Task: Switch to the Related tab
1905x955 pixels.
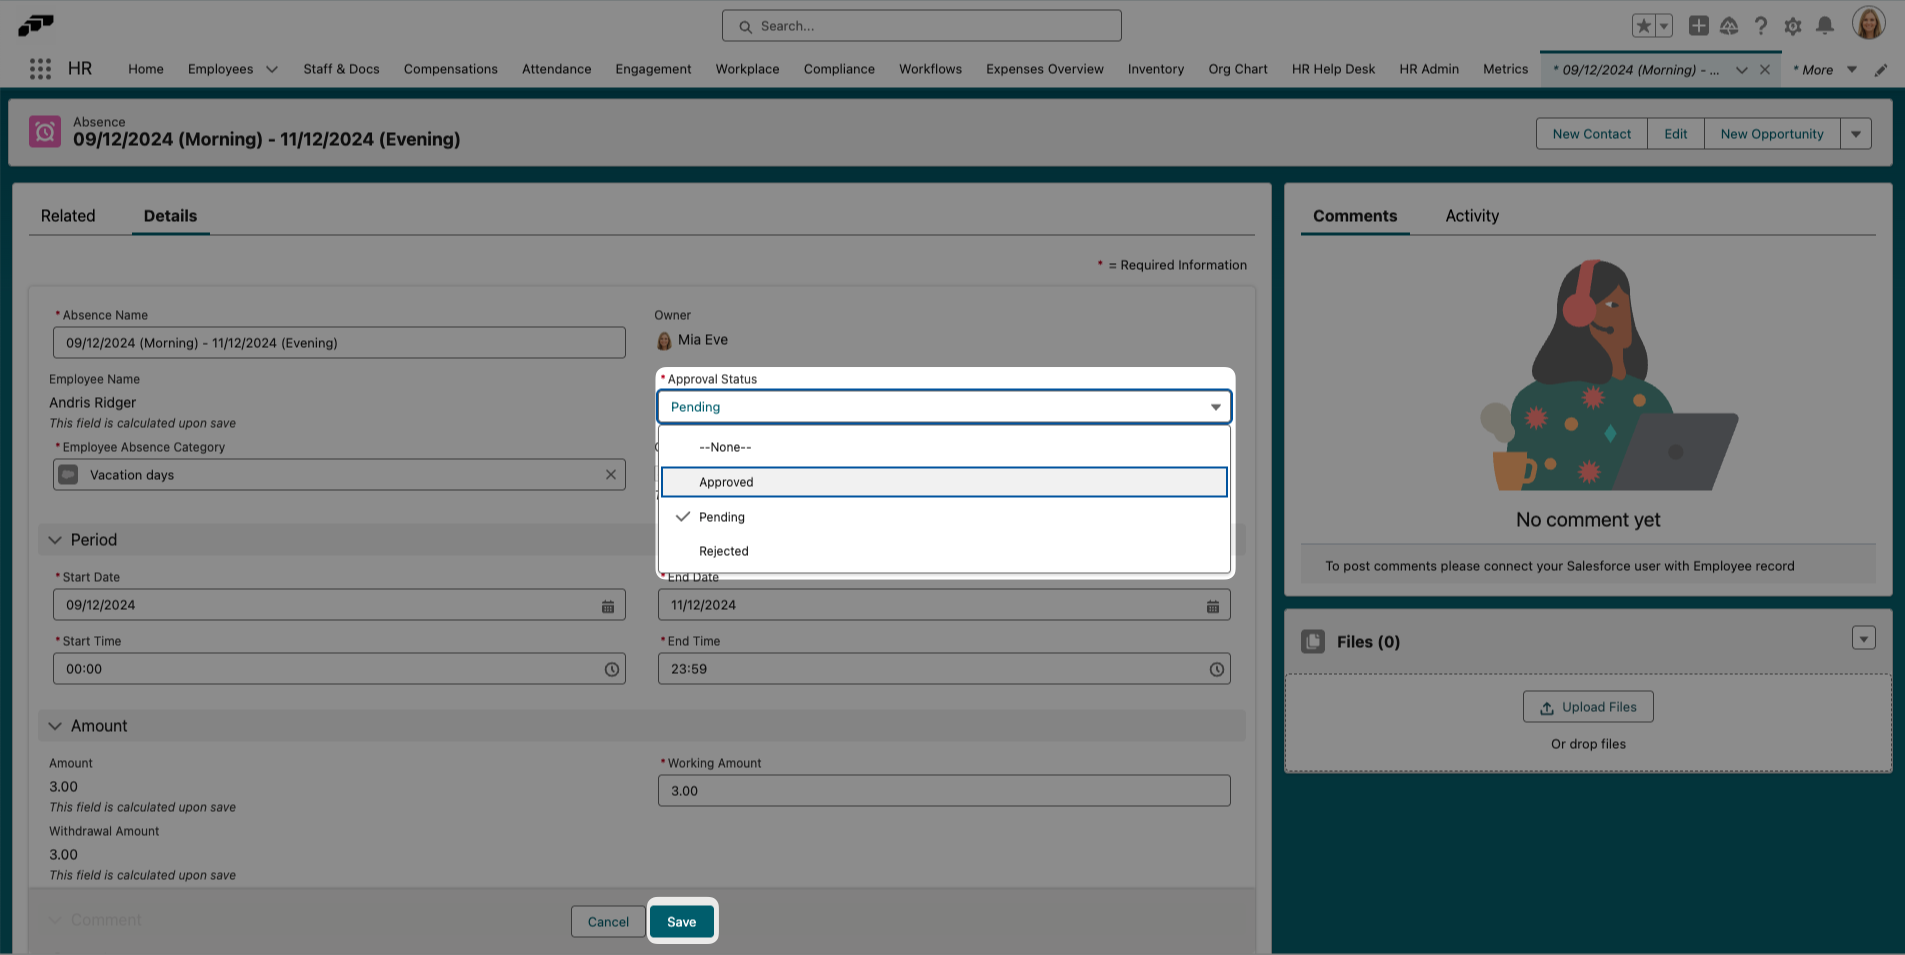Action: (x=68, y=216)
